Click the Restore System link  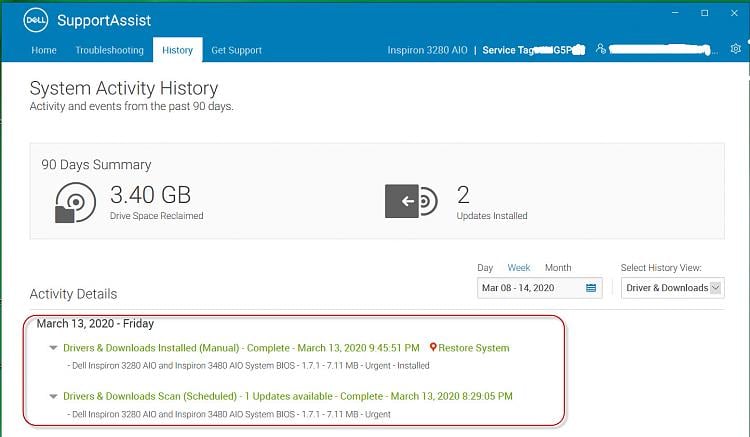[474, 348]
